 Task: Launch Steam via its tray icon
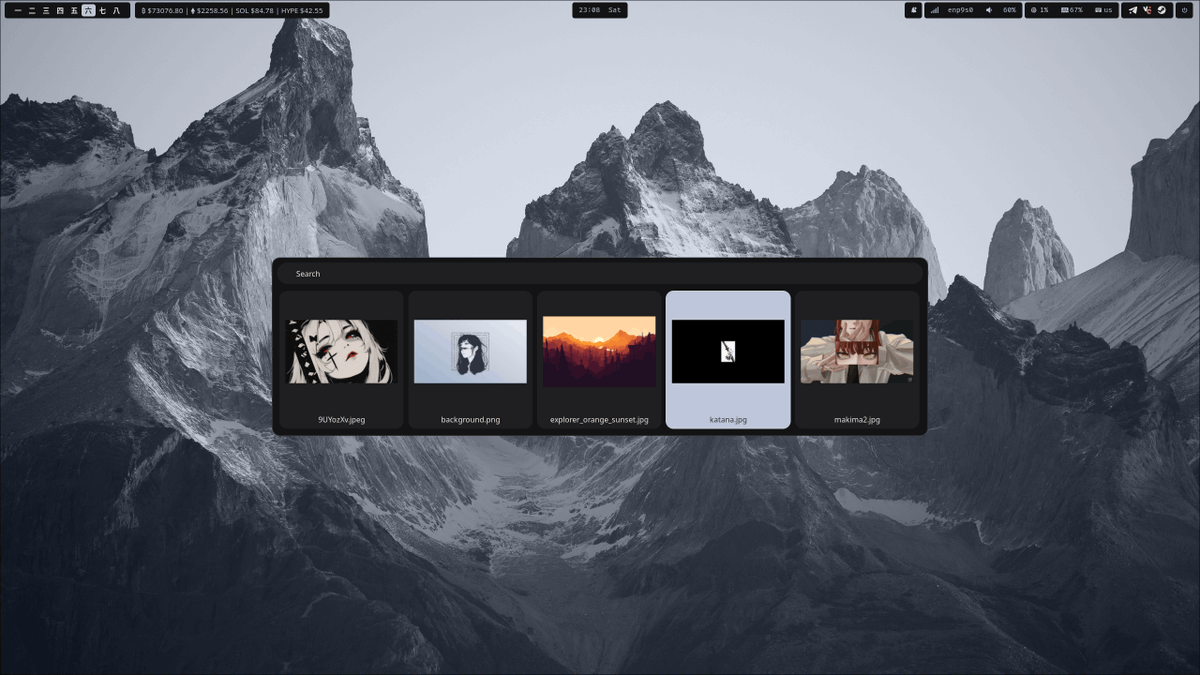1161,9
